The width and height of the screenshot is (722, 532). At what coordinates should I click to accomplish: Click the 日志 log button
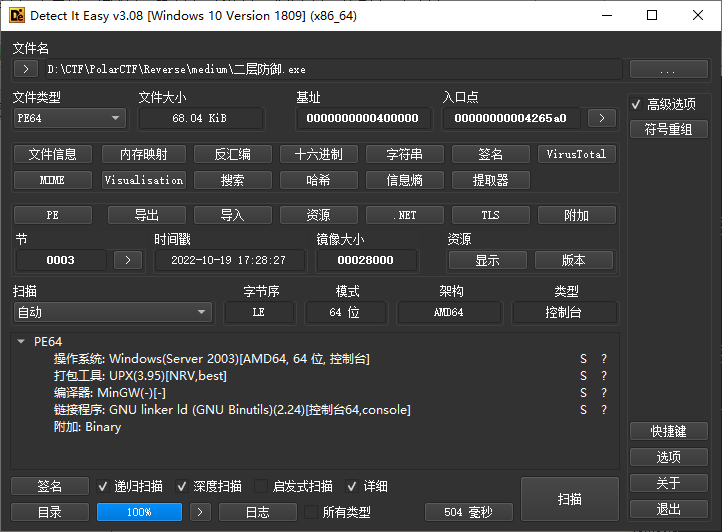click(258, 512)
